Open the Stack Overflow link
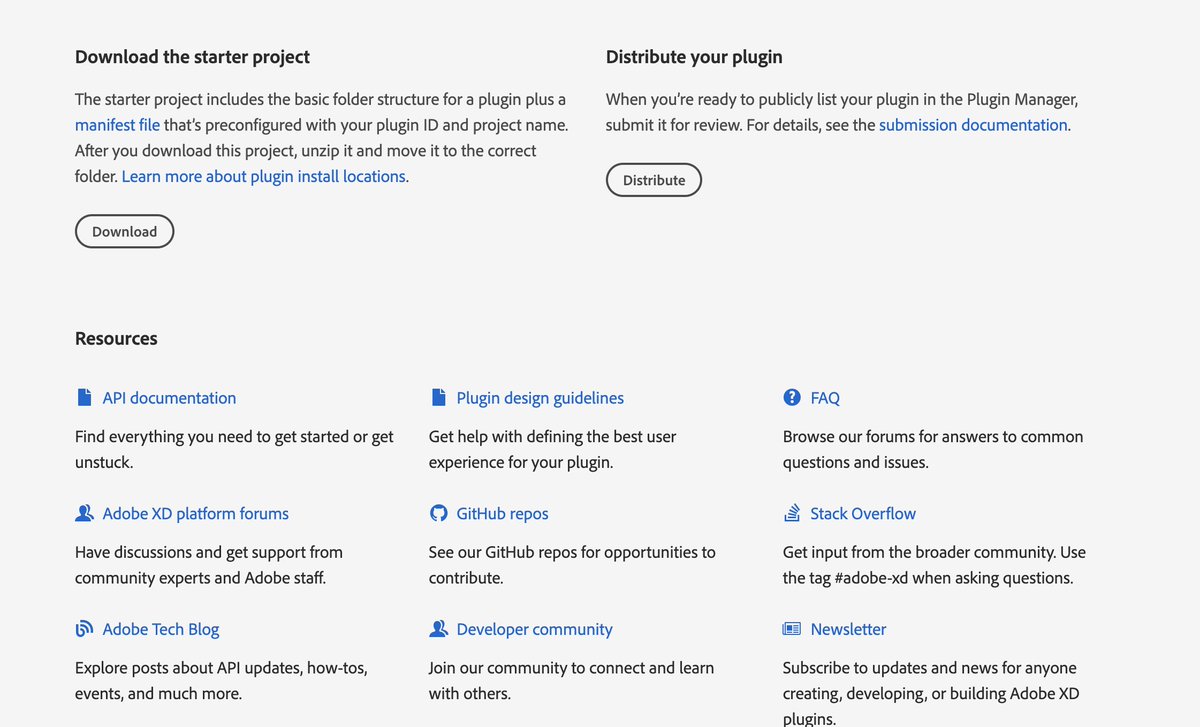The height and width of the screenshot is (727, 1200). point(863,514)
